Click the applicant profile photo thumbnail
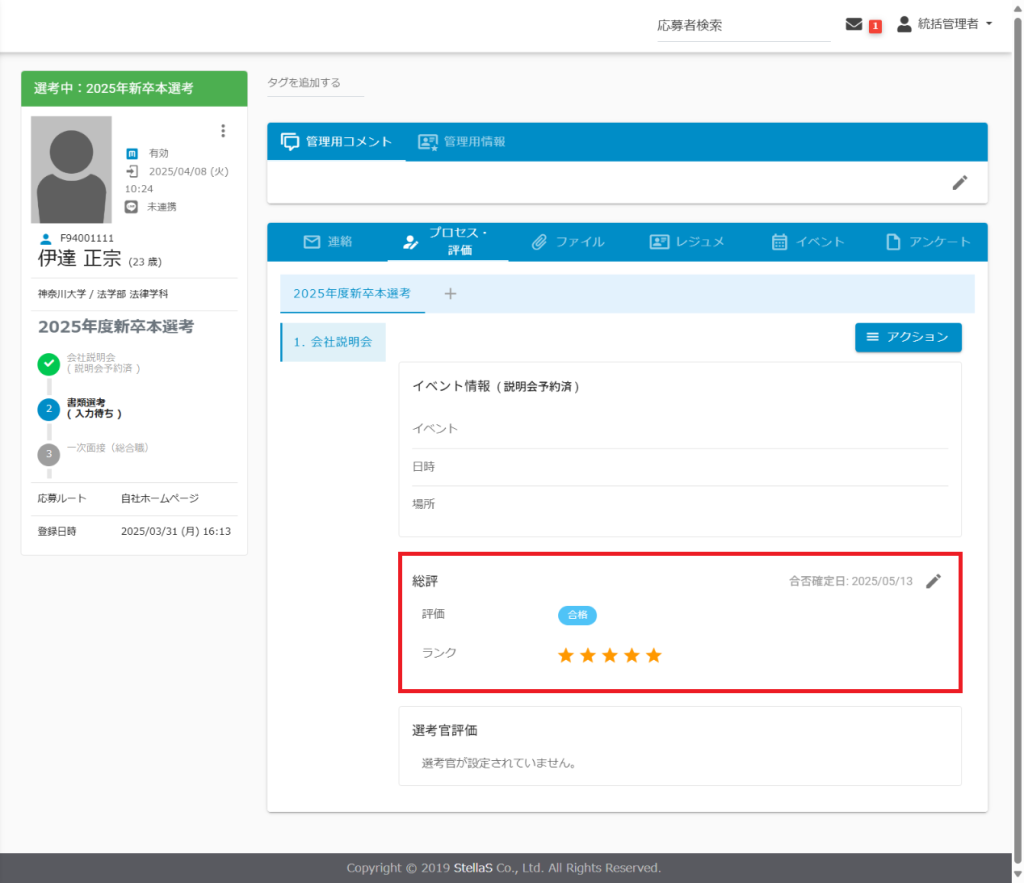 click(71, 169)
